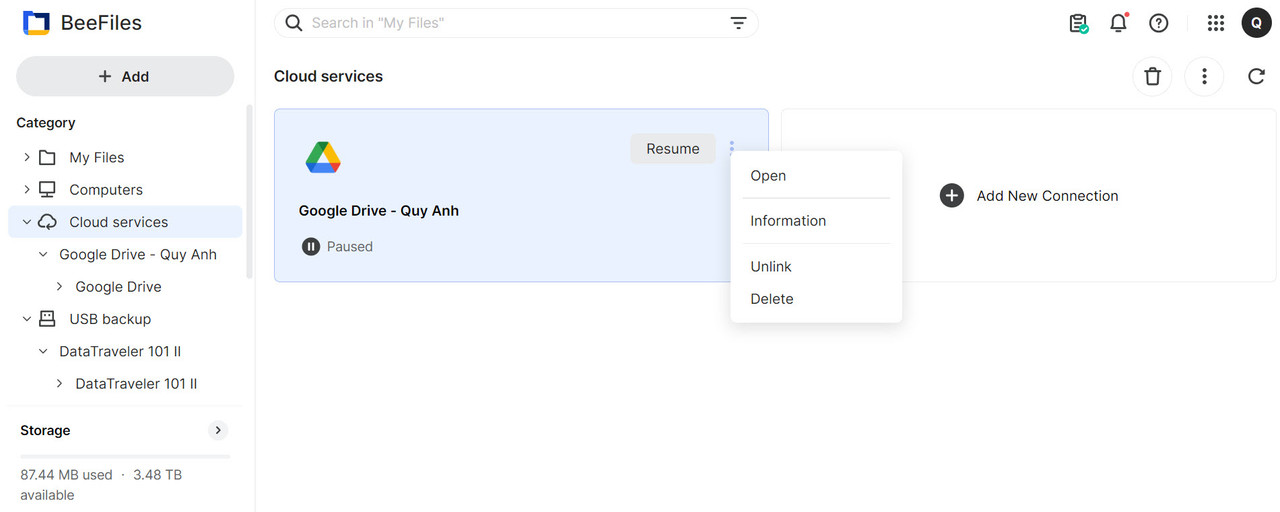This screenshot has height=512, width=1280.
Task: Open the help question mark icon
Action: point(1159,23)
